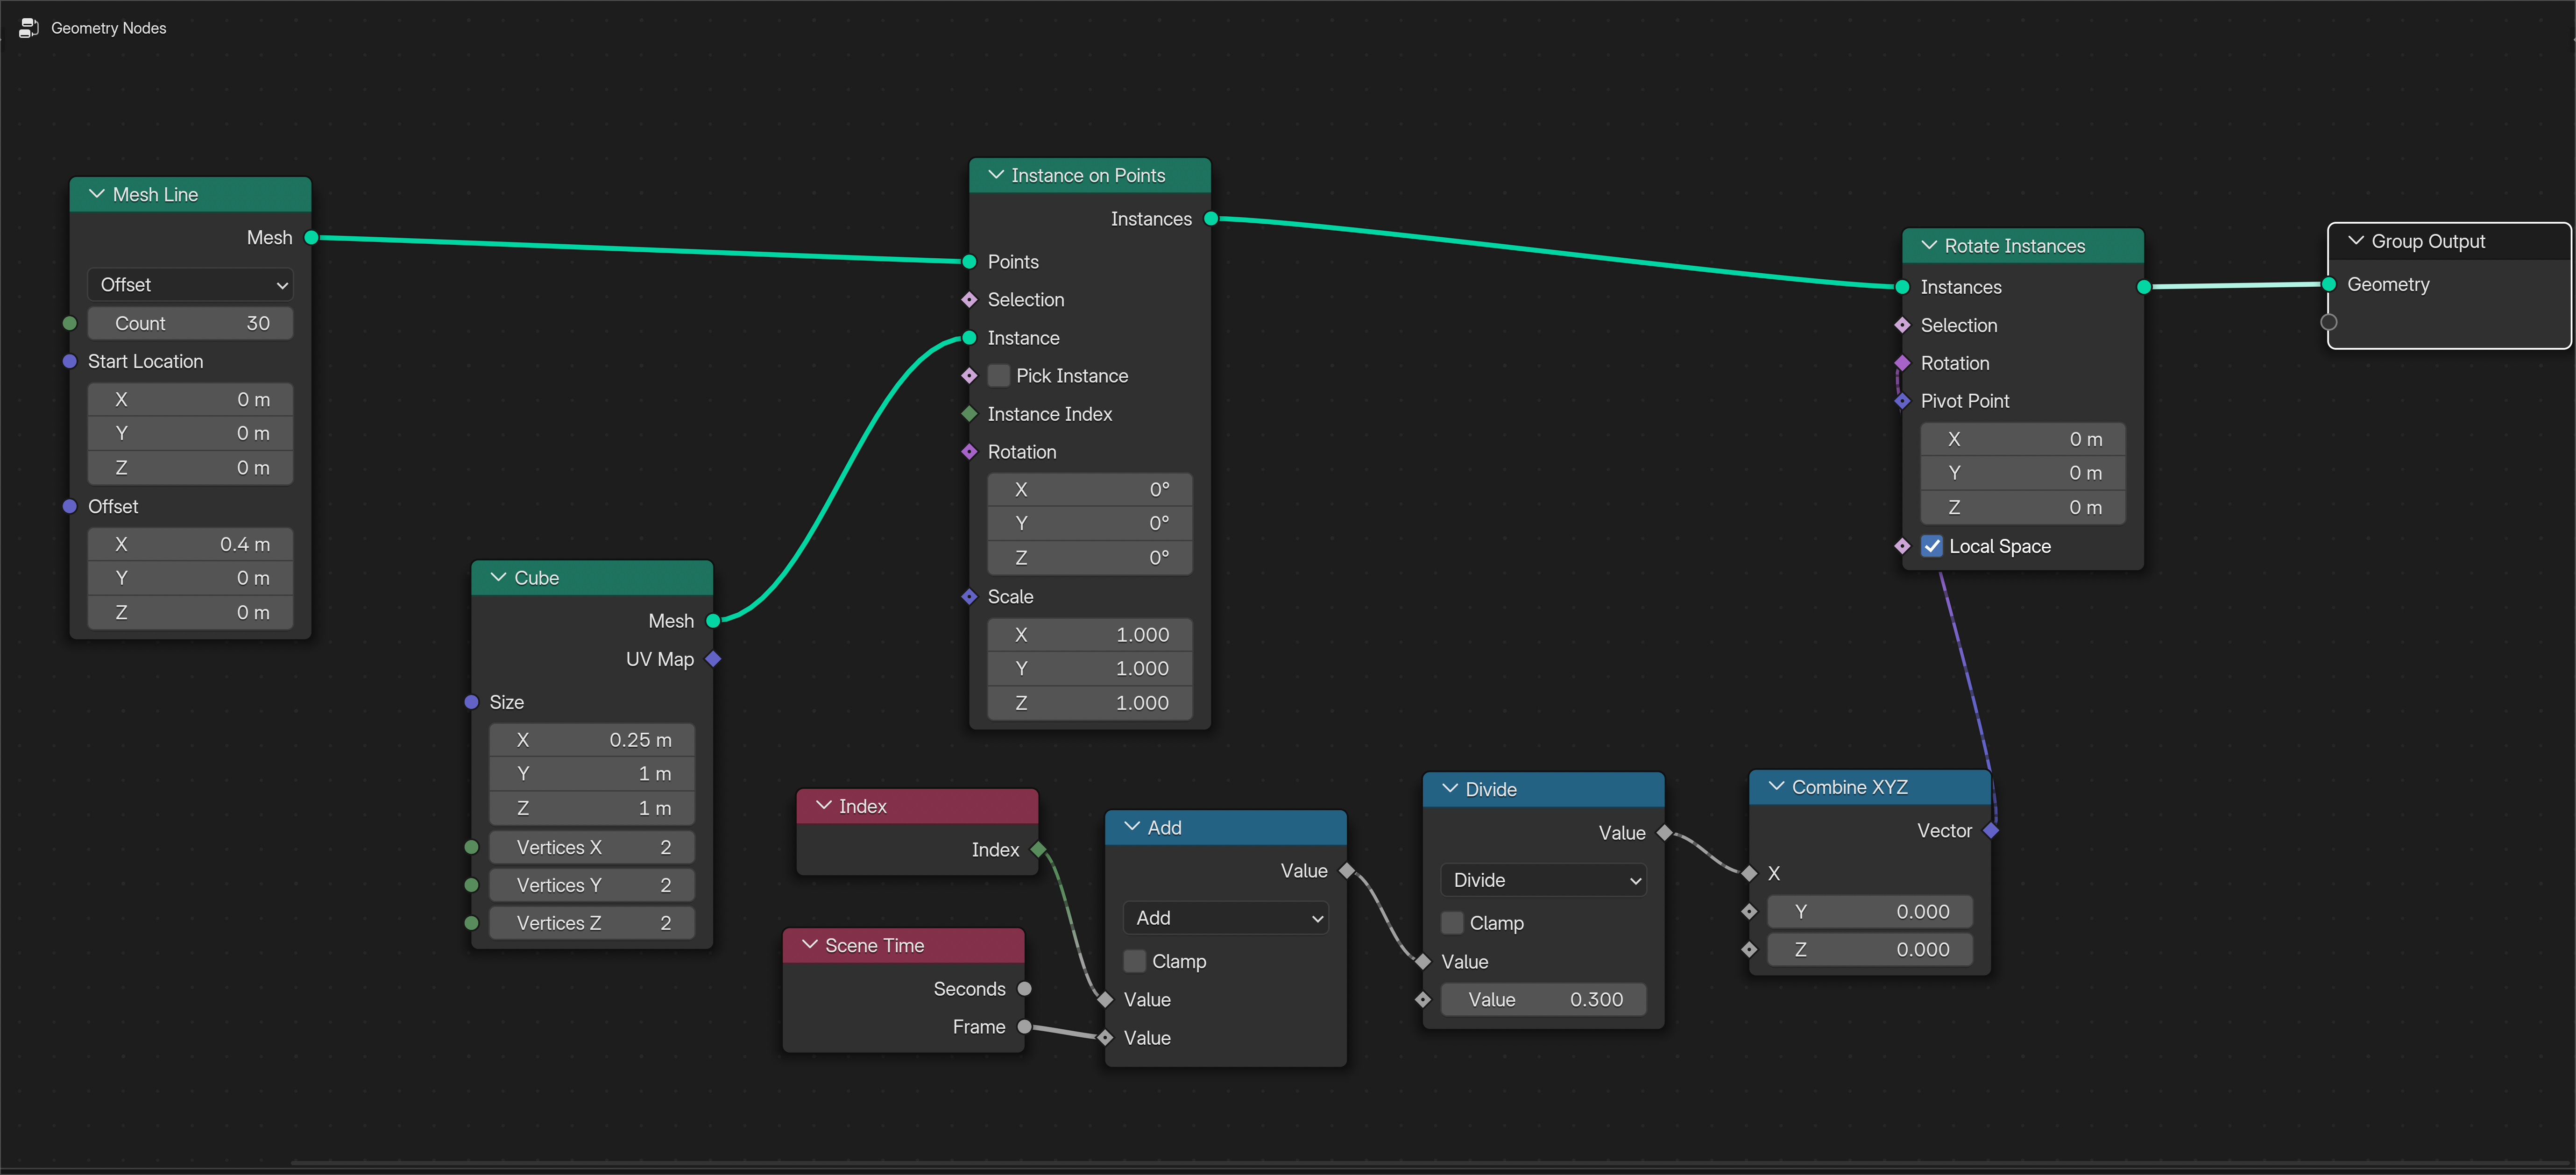
Task: Click the Value output socket on Divide node
Action: click(1664, 833)
